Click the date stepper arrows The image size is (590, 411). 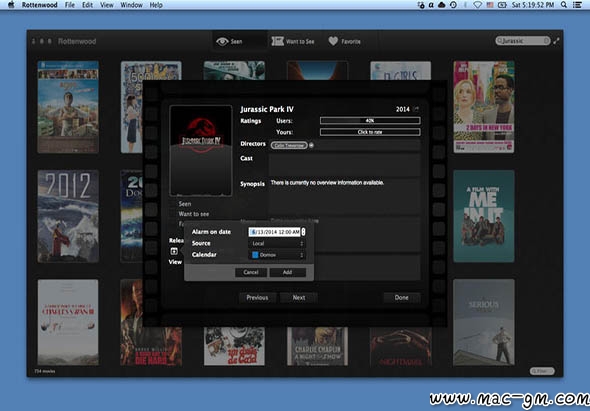coord(303,232)
